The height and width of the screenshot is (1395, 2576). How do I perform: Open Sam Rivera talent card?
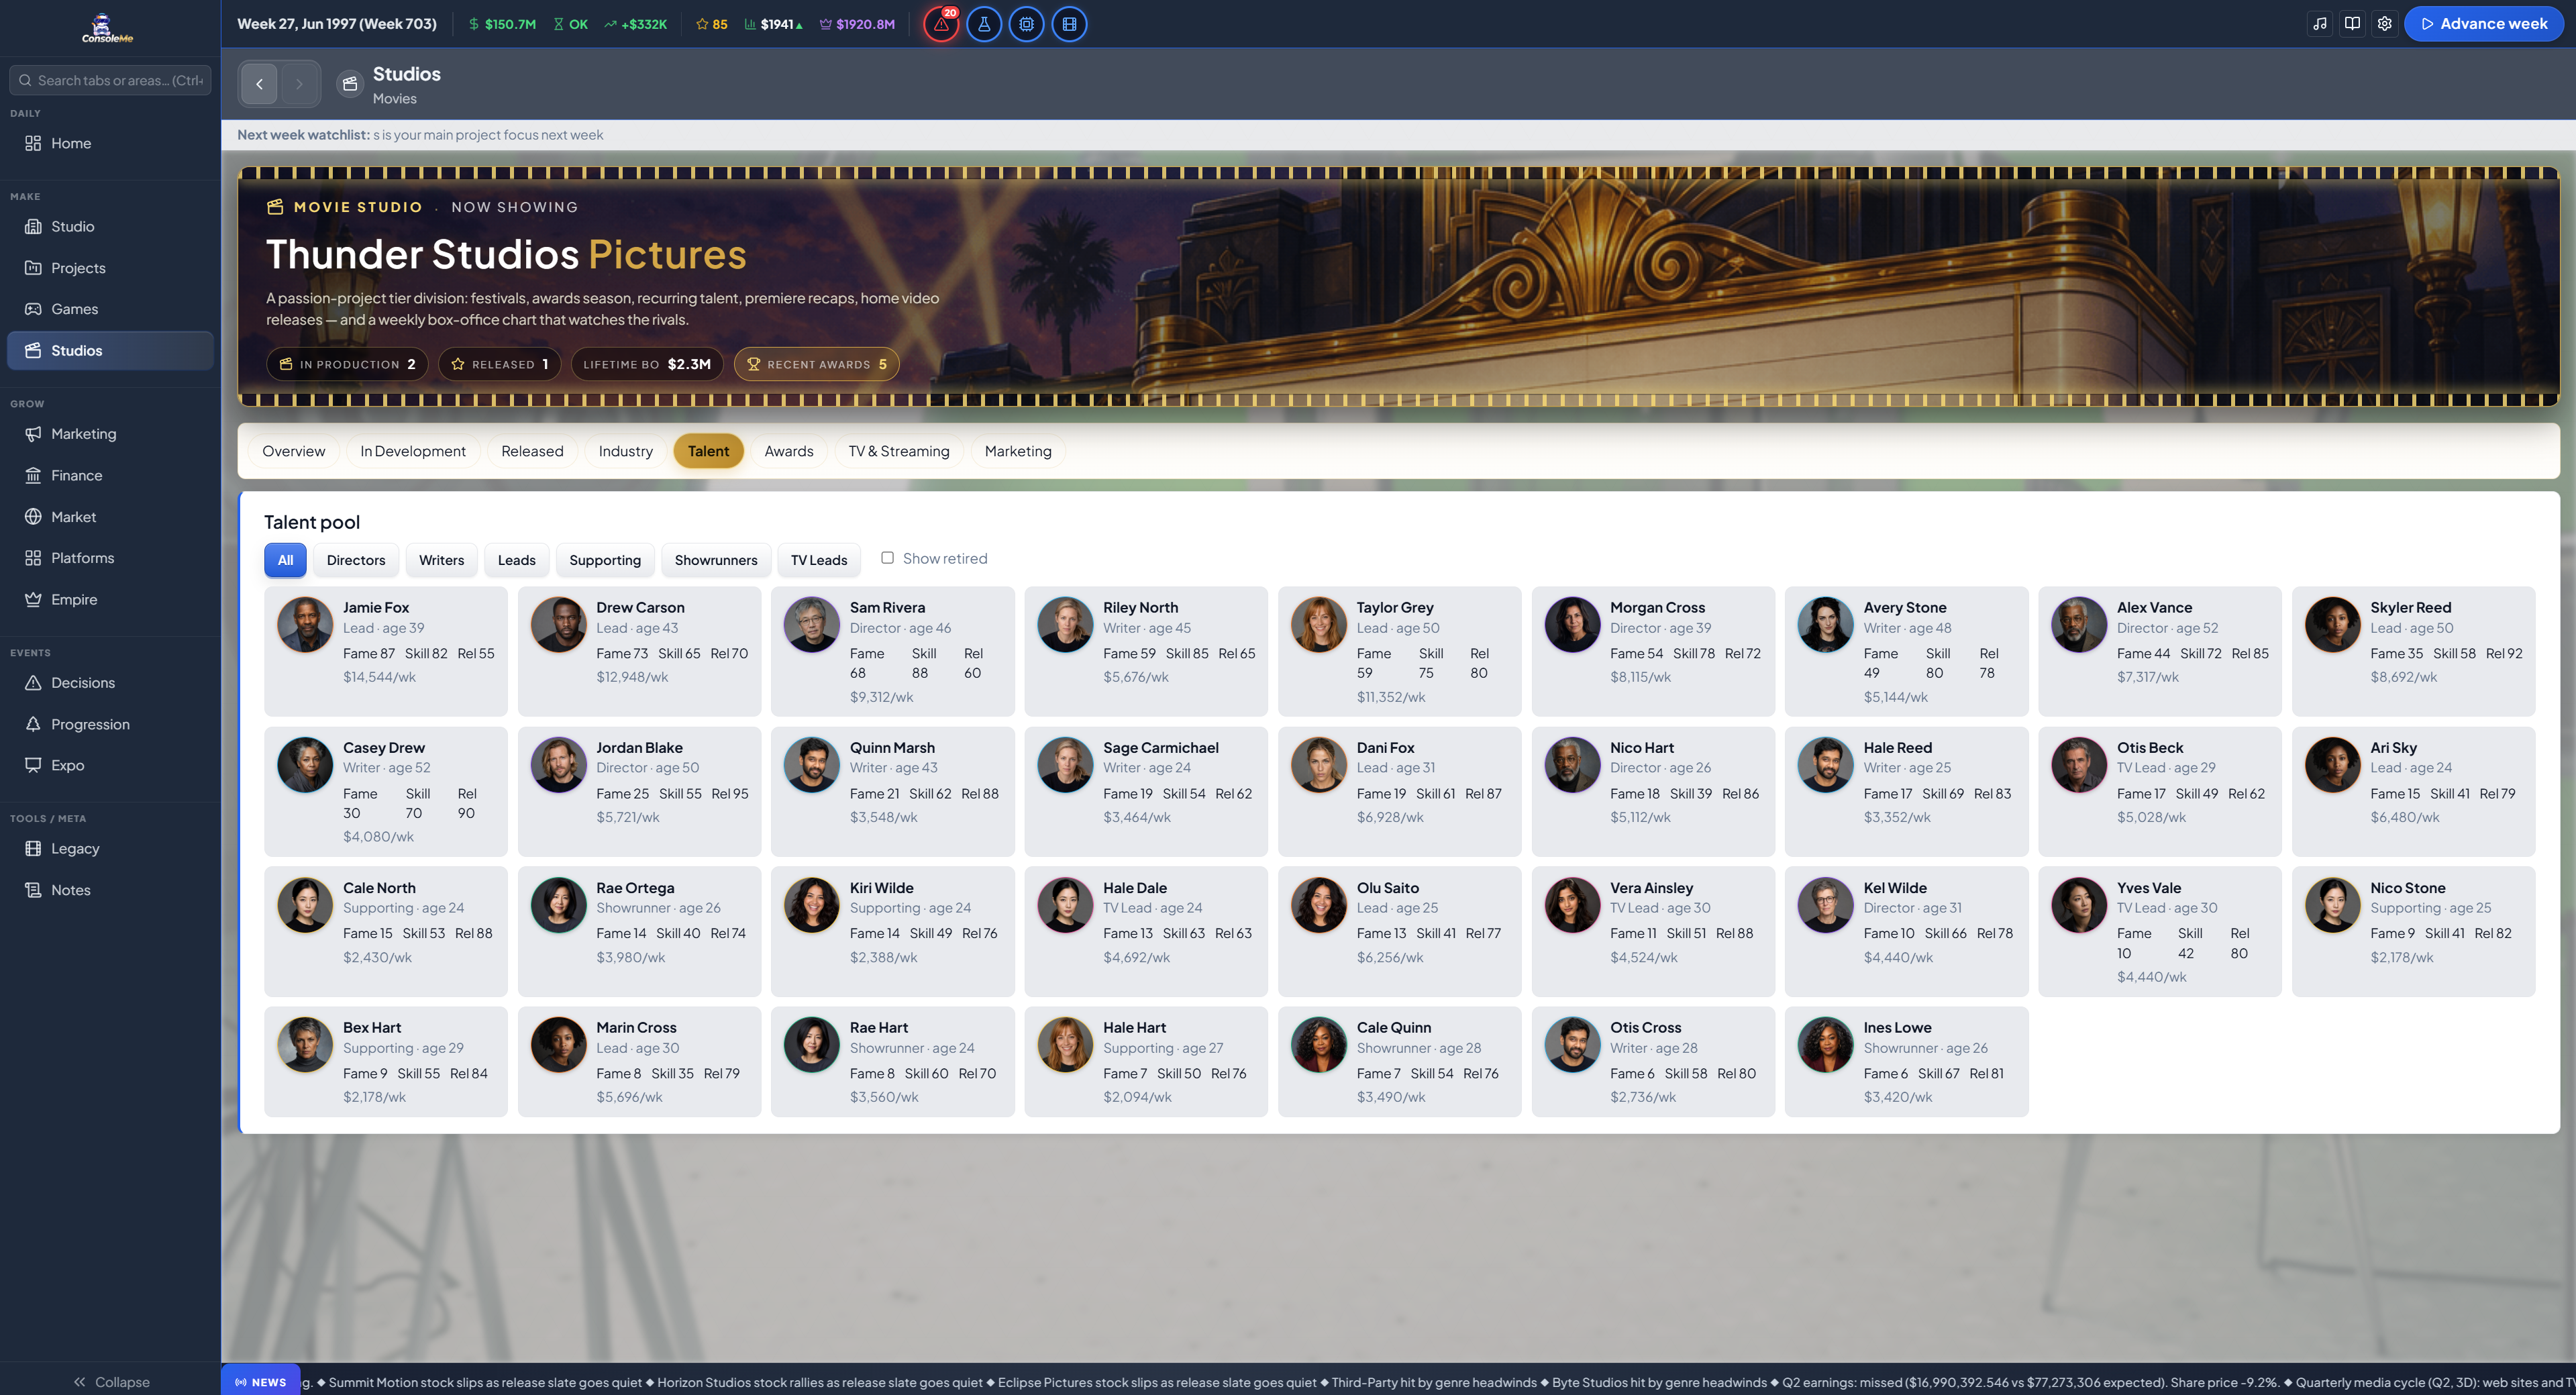[x=893, y=651]
